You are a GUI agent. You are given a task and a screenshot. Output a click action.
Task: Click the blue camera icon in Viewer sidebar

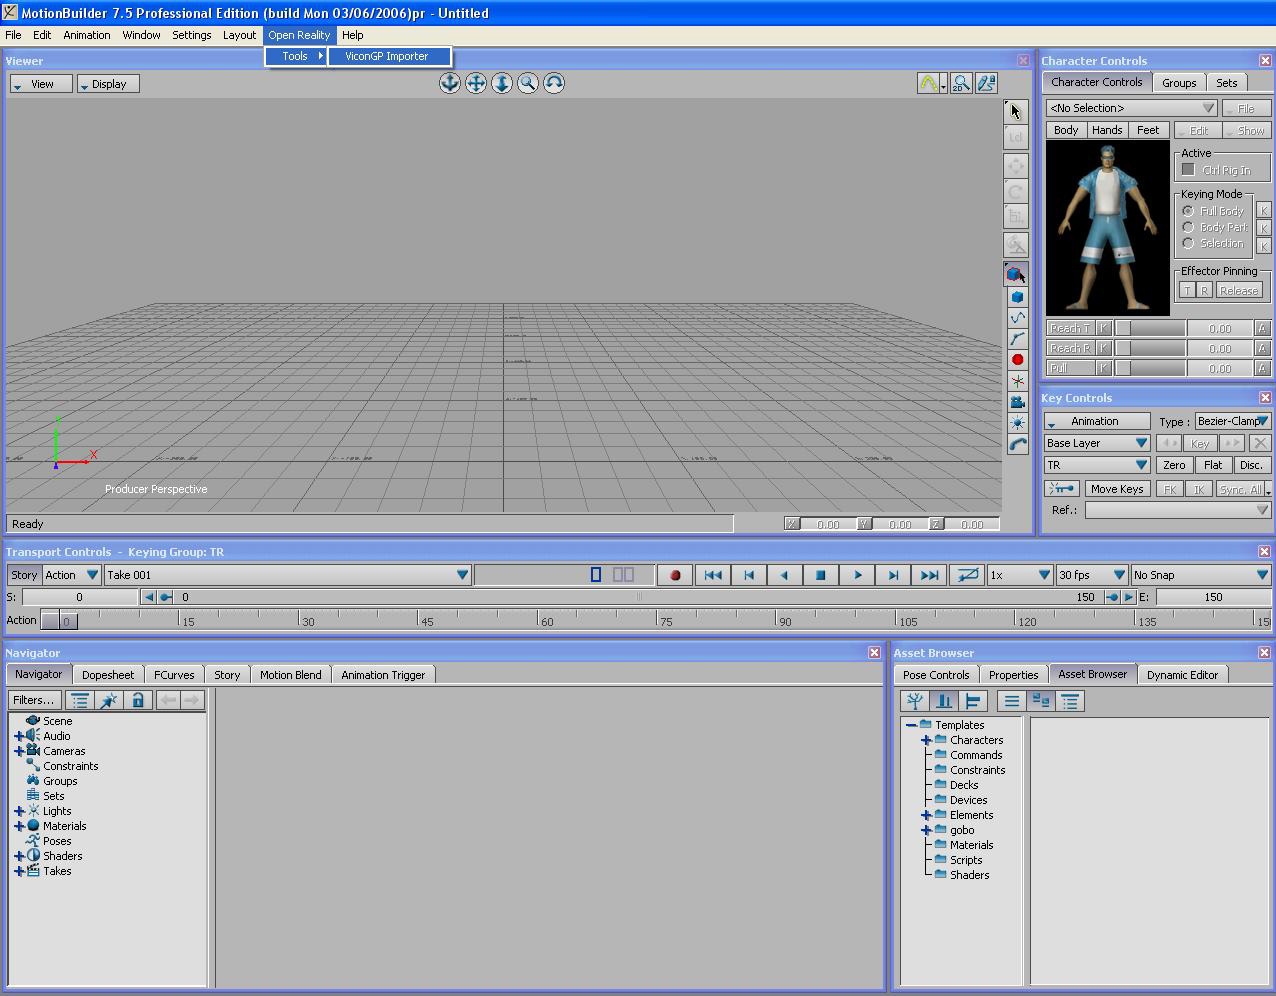pos(1017,402)
